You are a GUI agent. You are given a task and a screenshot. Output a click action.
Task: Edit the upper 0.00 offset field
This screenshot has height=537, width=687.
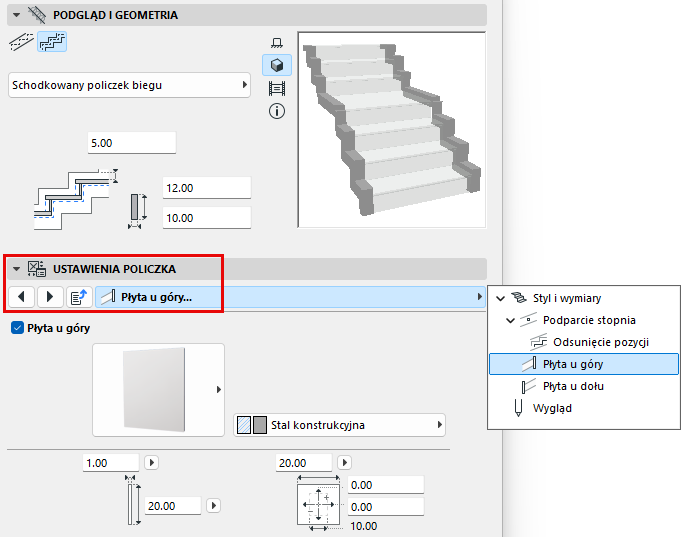click(x=386, y=485)
